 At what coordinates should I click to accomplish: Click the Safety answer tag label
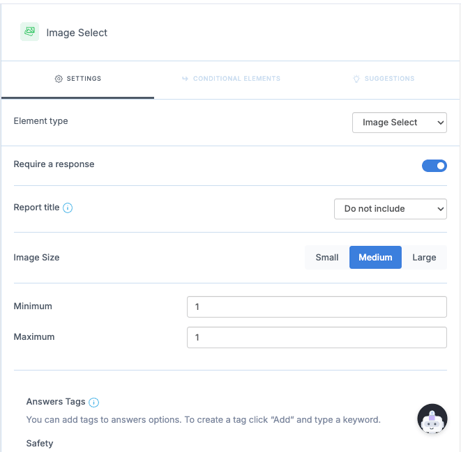click(x=40, y=443)
